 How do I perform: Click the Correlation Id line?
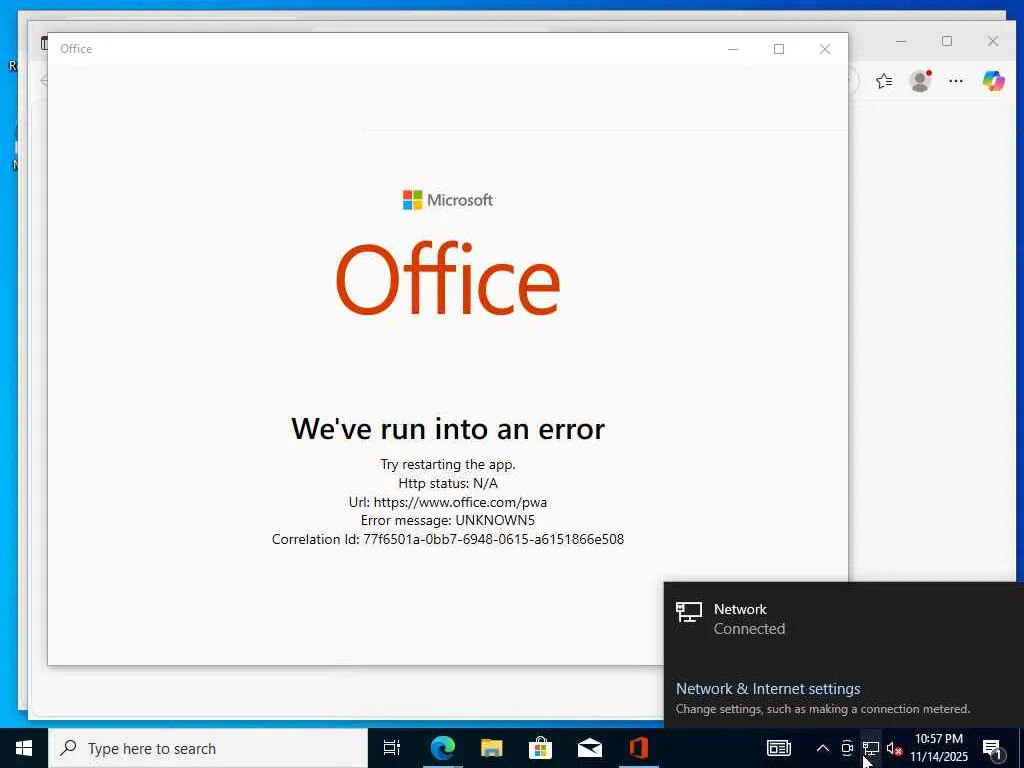tap(448, 539)
